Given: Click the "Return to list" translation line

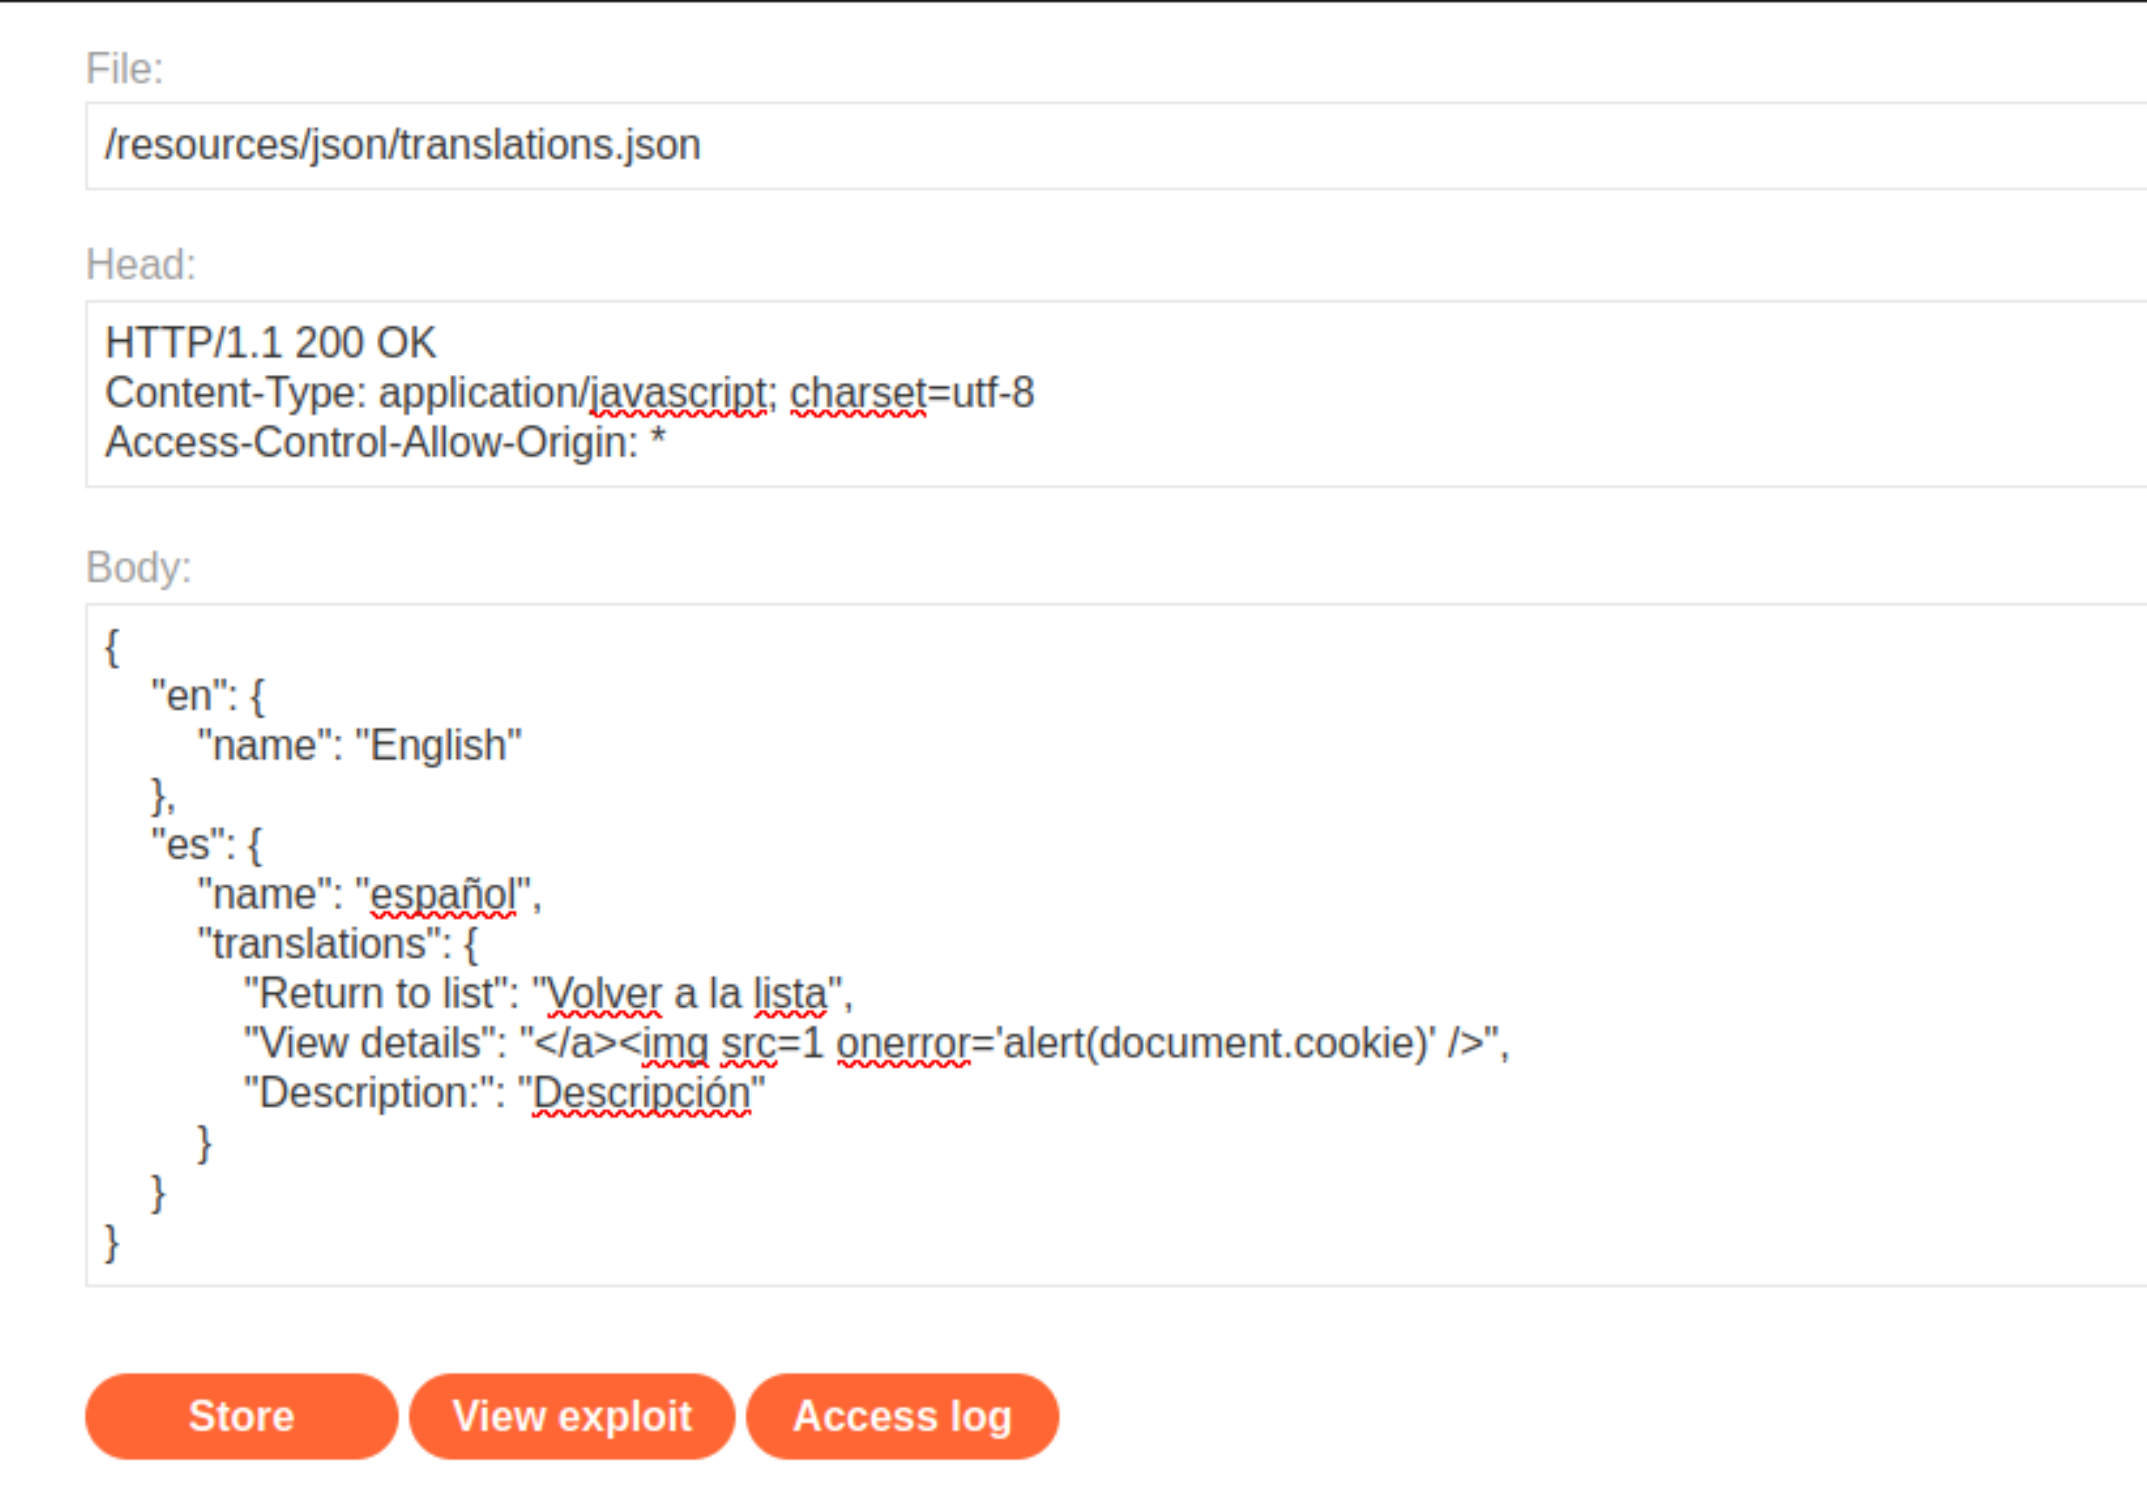Looking at the screenshot, I should (x=548, y=994).
